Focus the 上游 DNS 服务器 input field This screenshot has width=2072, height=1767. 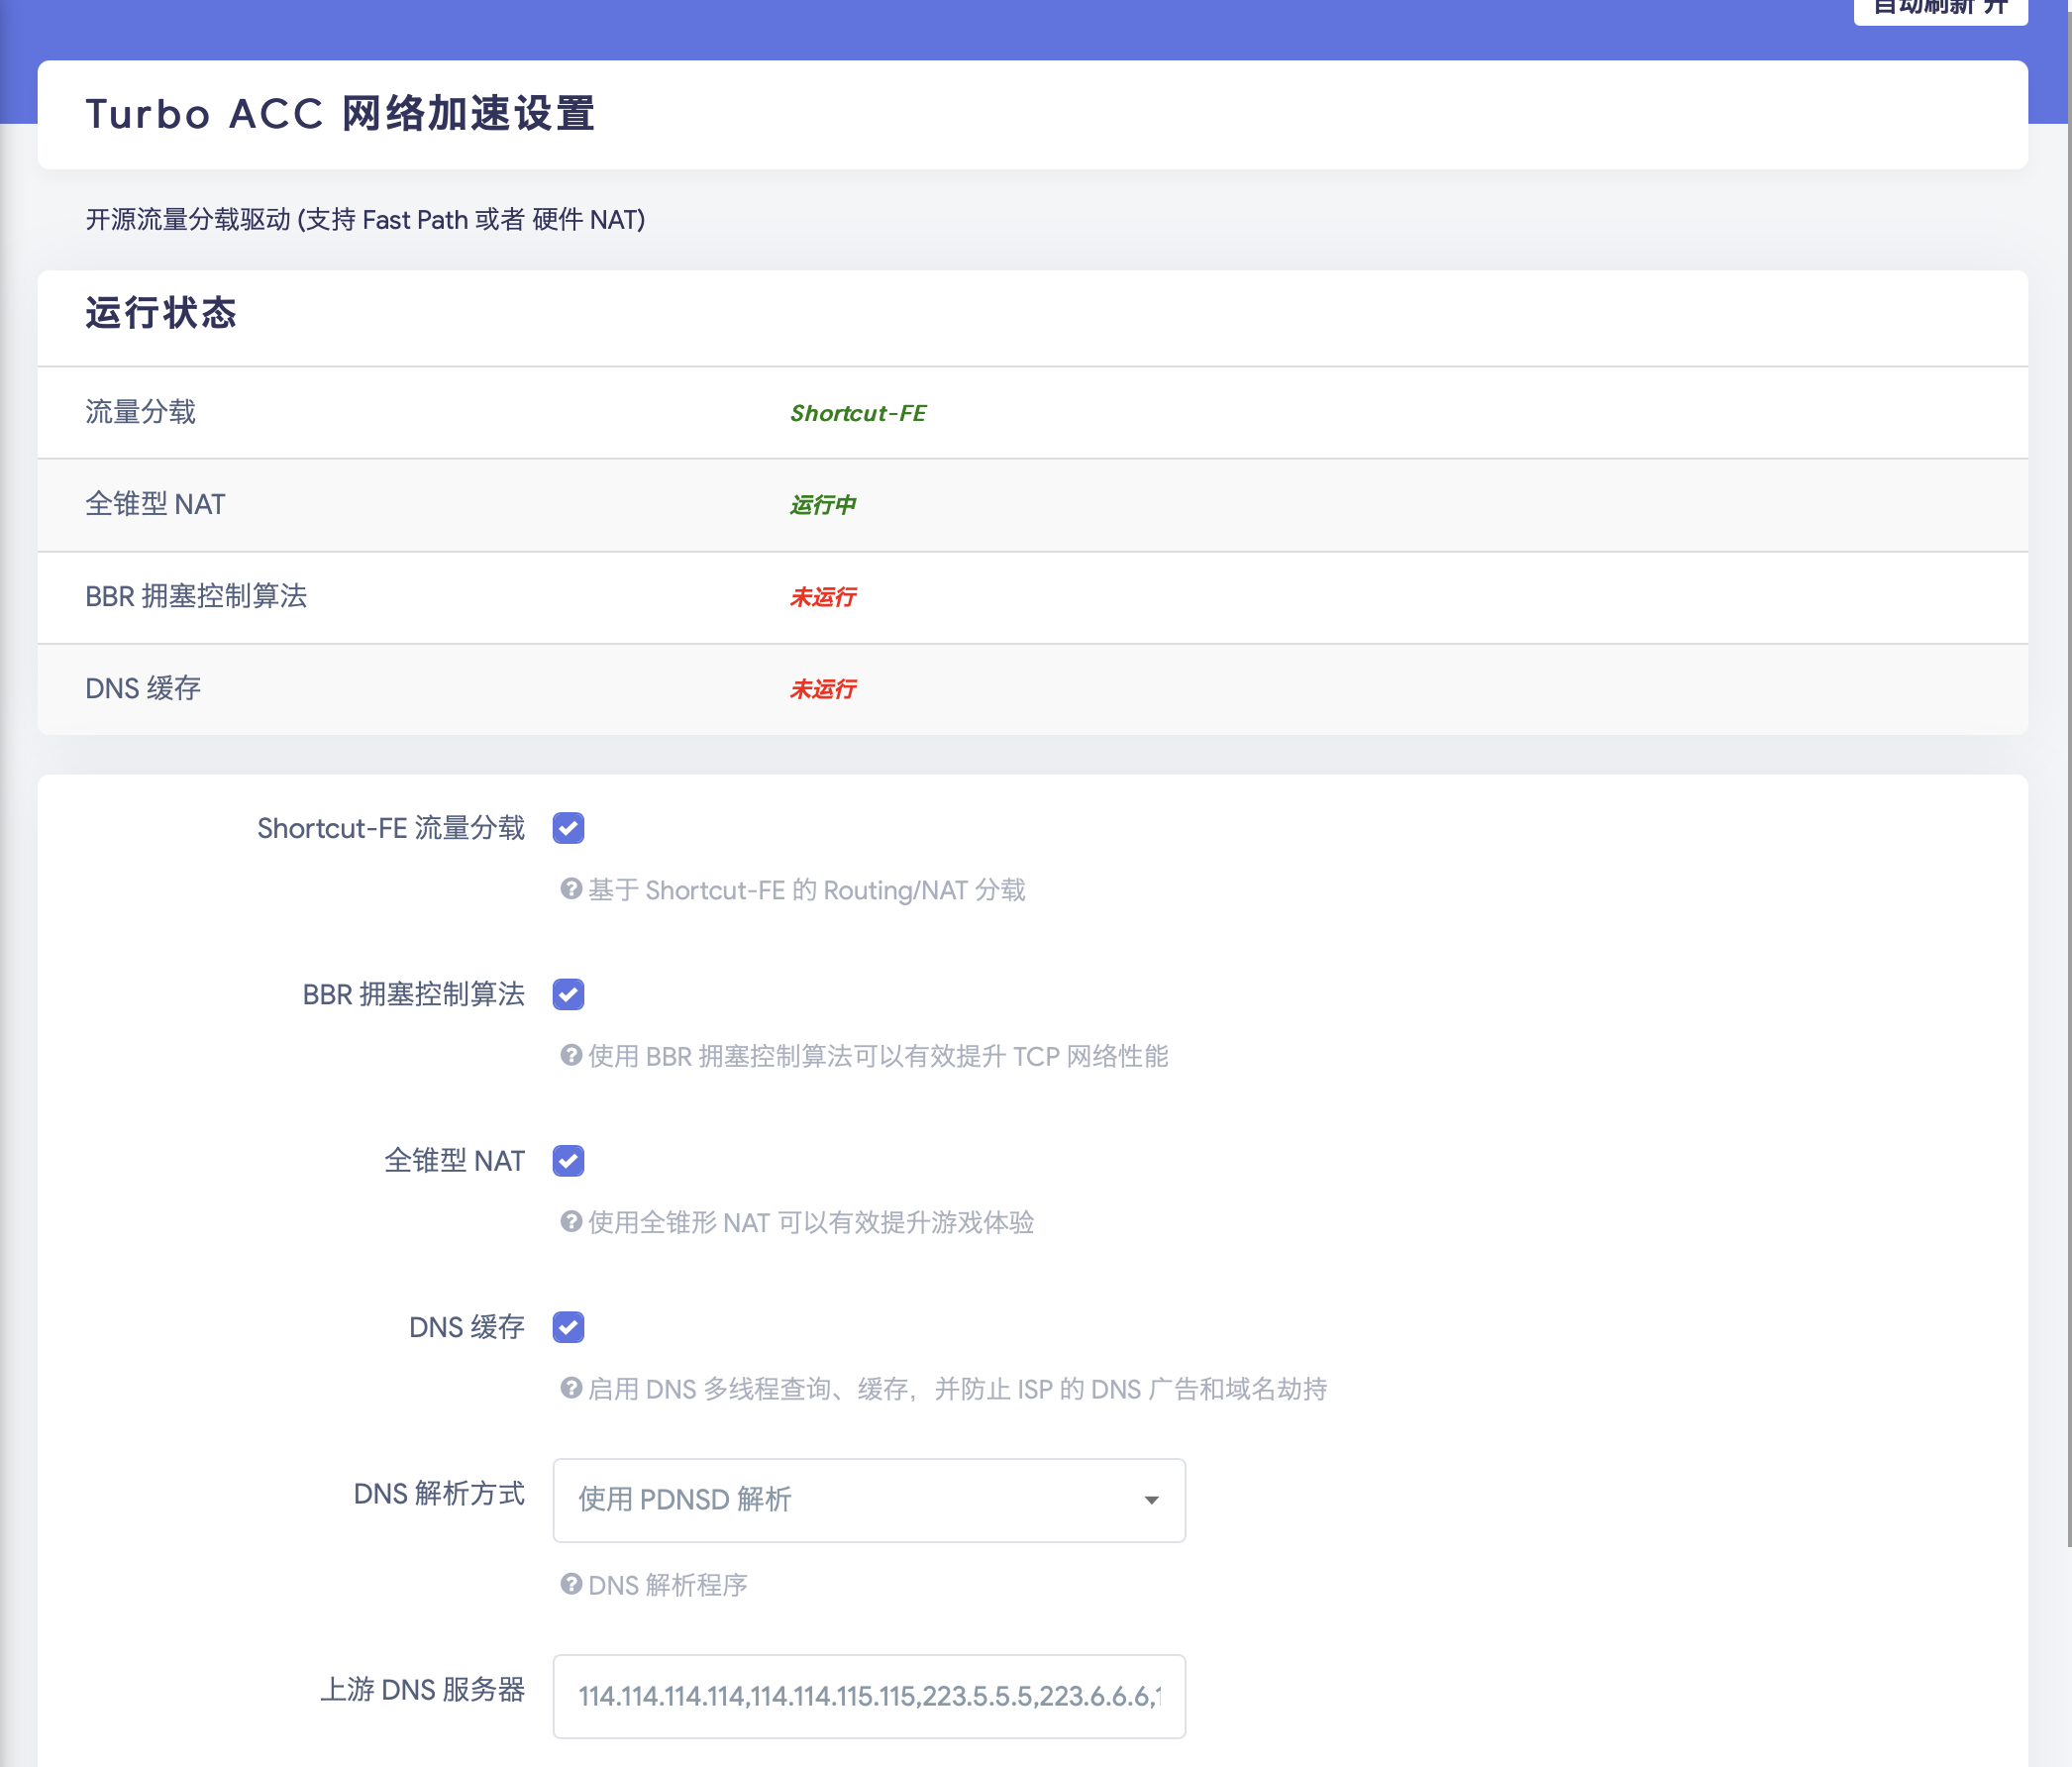point(868,1696)
